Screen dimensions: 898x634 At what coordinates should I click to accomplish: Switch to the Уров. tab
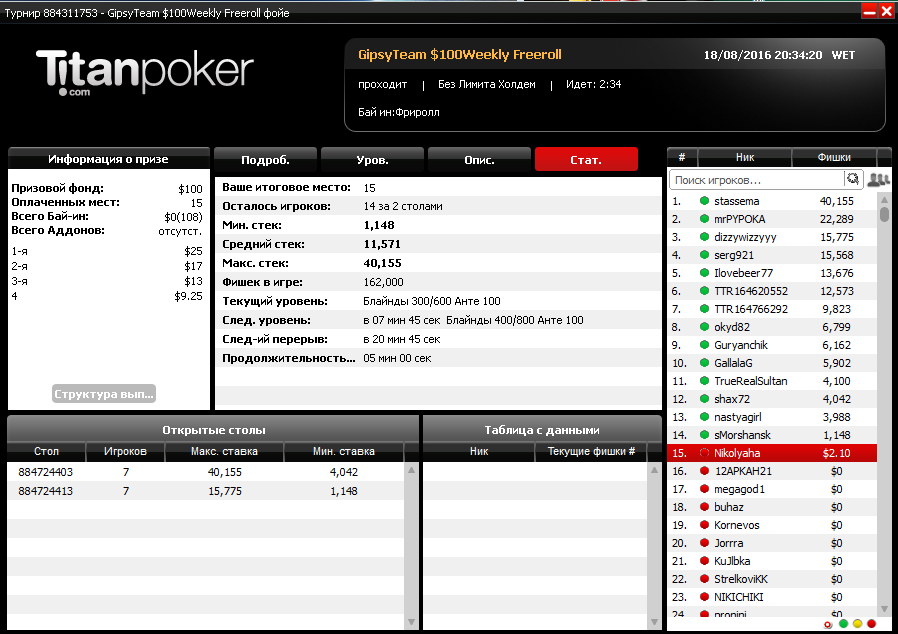coord(372,160)
